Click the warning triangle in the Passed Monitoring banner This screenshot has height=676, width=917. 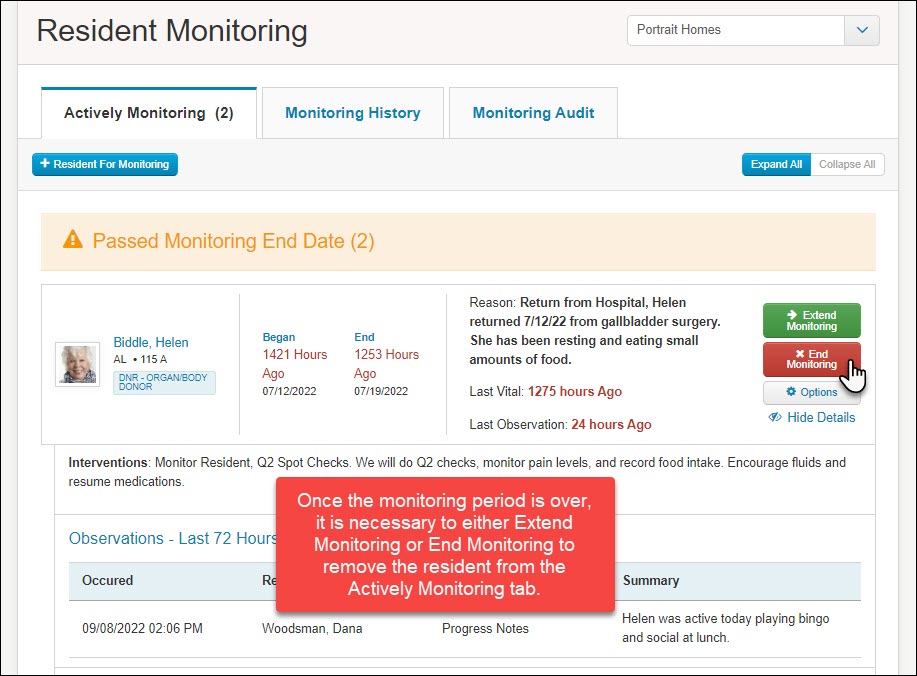[73, 240]
